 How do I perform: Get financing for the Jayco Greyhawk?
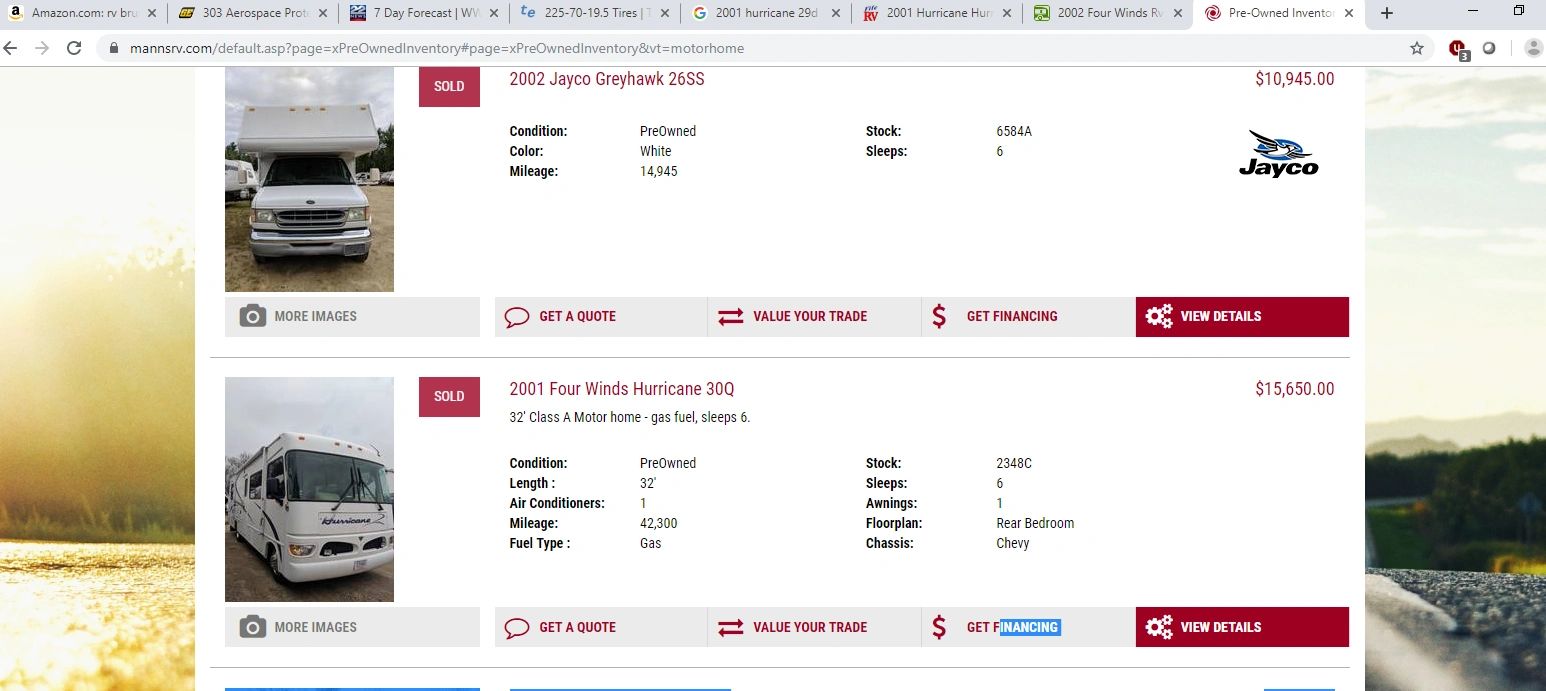coord(1028,316)
